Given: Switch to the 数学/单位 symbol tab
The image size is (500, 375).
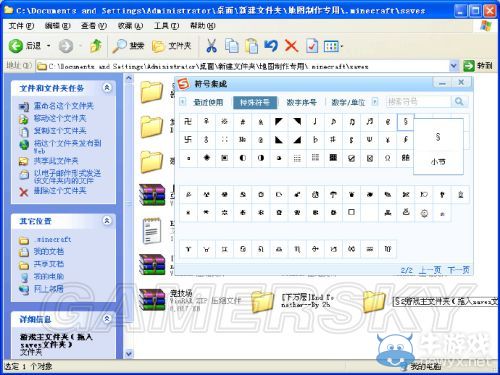Looking at the screenshot, I should coord(348,102).
